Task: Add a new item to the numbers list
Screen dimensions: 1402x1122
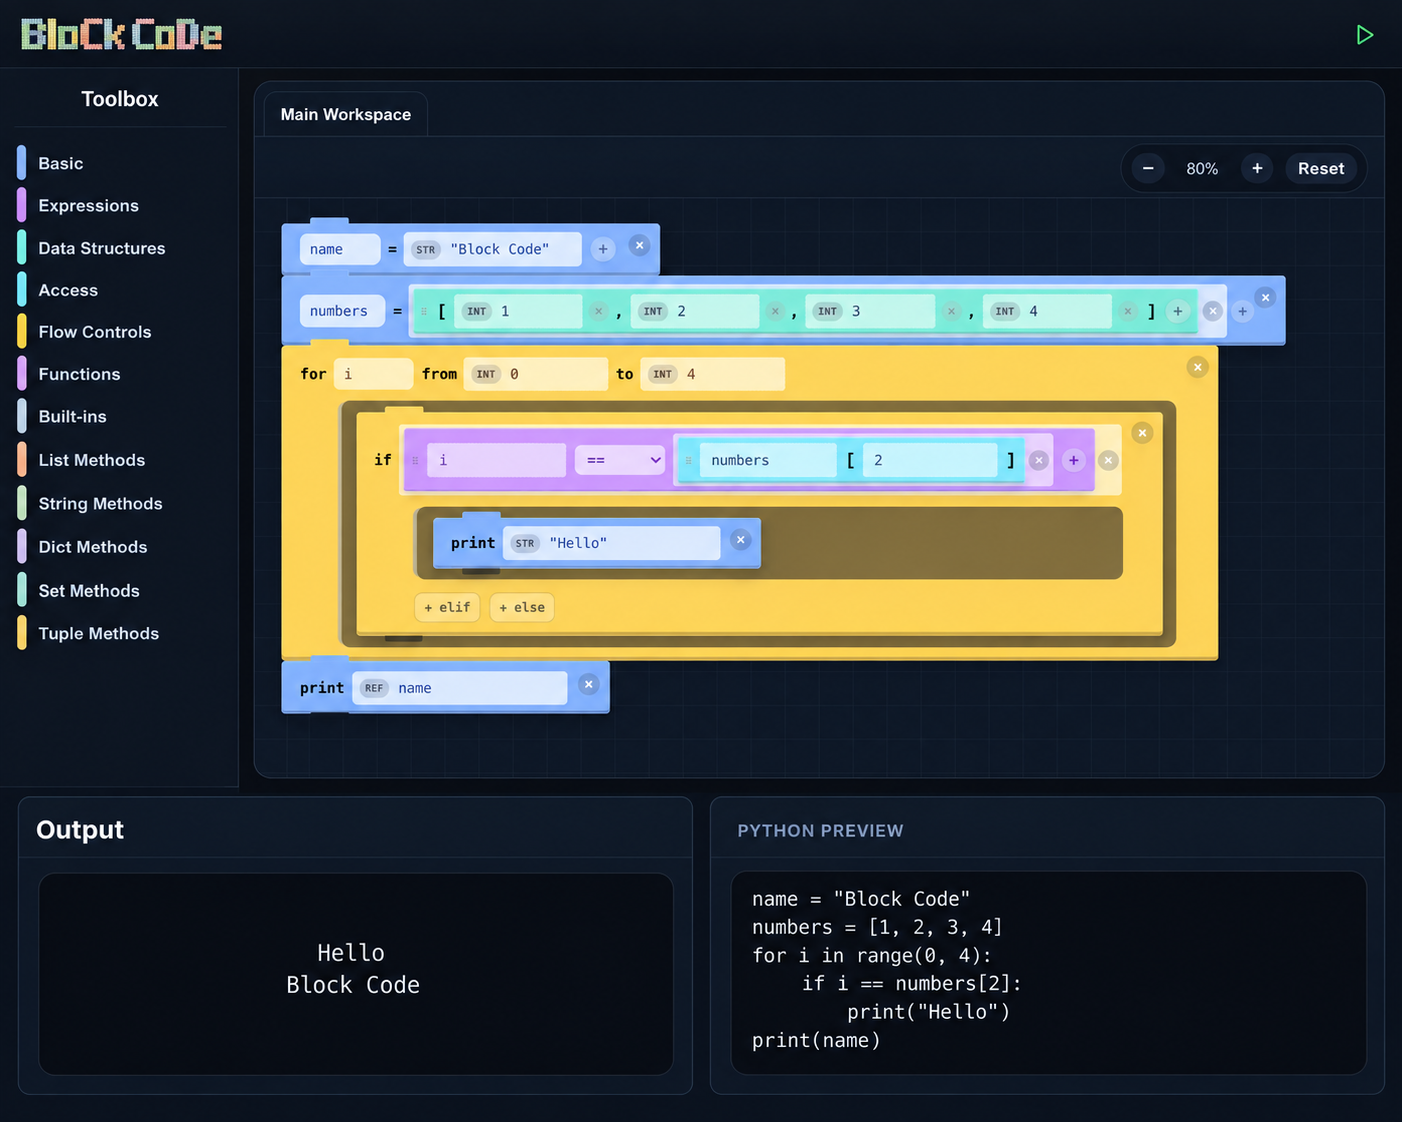Action: point(1178,311)
